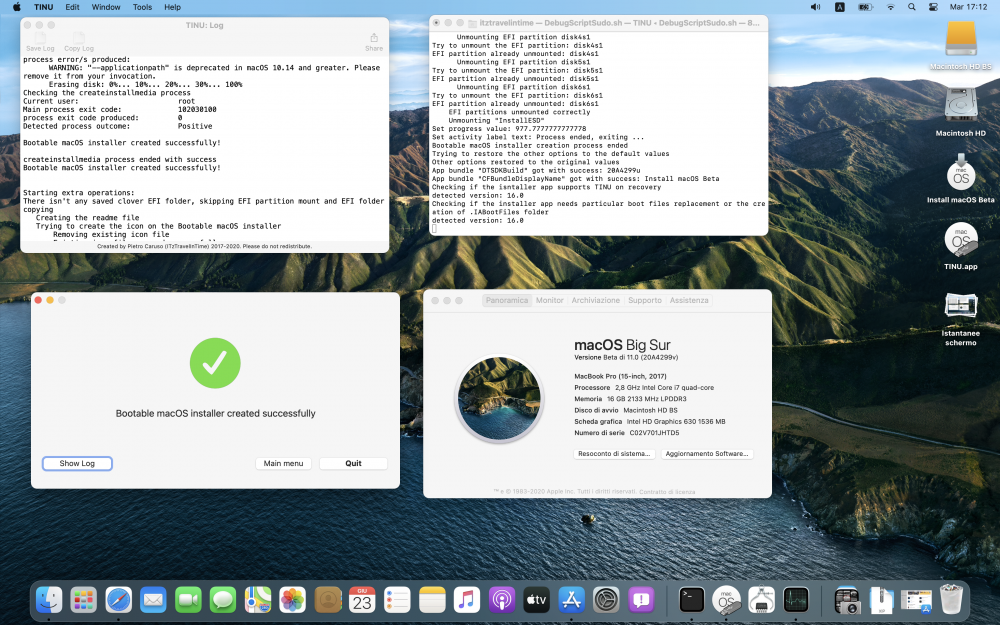Open the Apple menu
The width and height of the screenshot is (1000, 625).
coord(17,7)
